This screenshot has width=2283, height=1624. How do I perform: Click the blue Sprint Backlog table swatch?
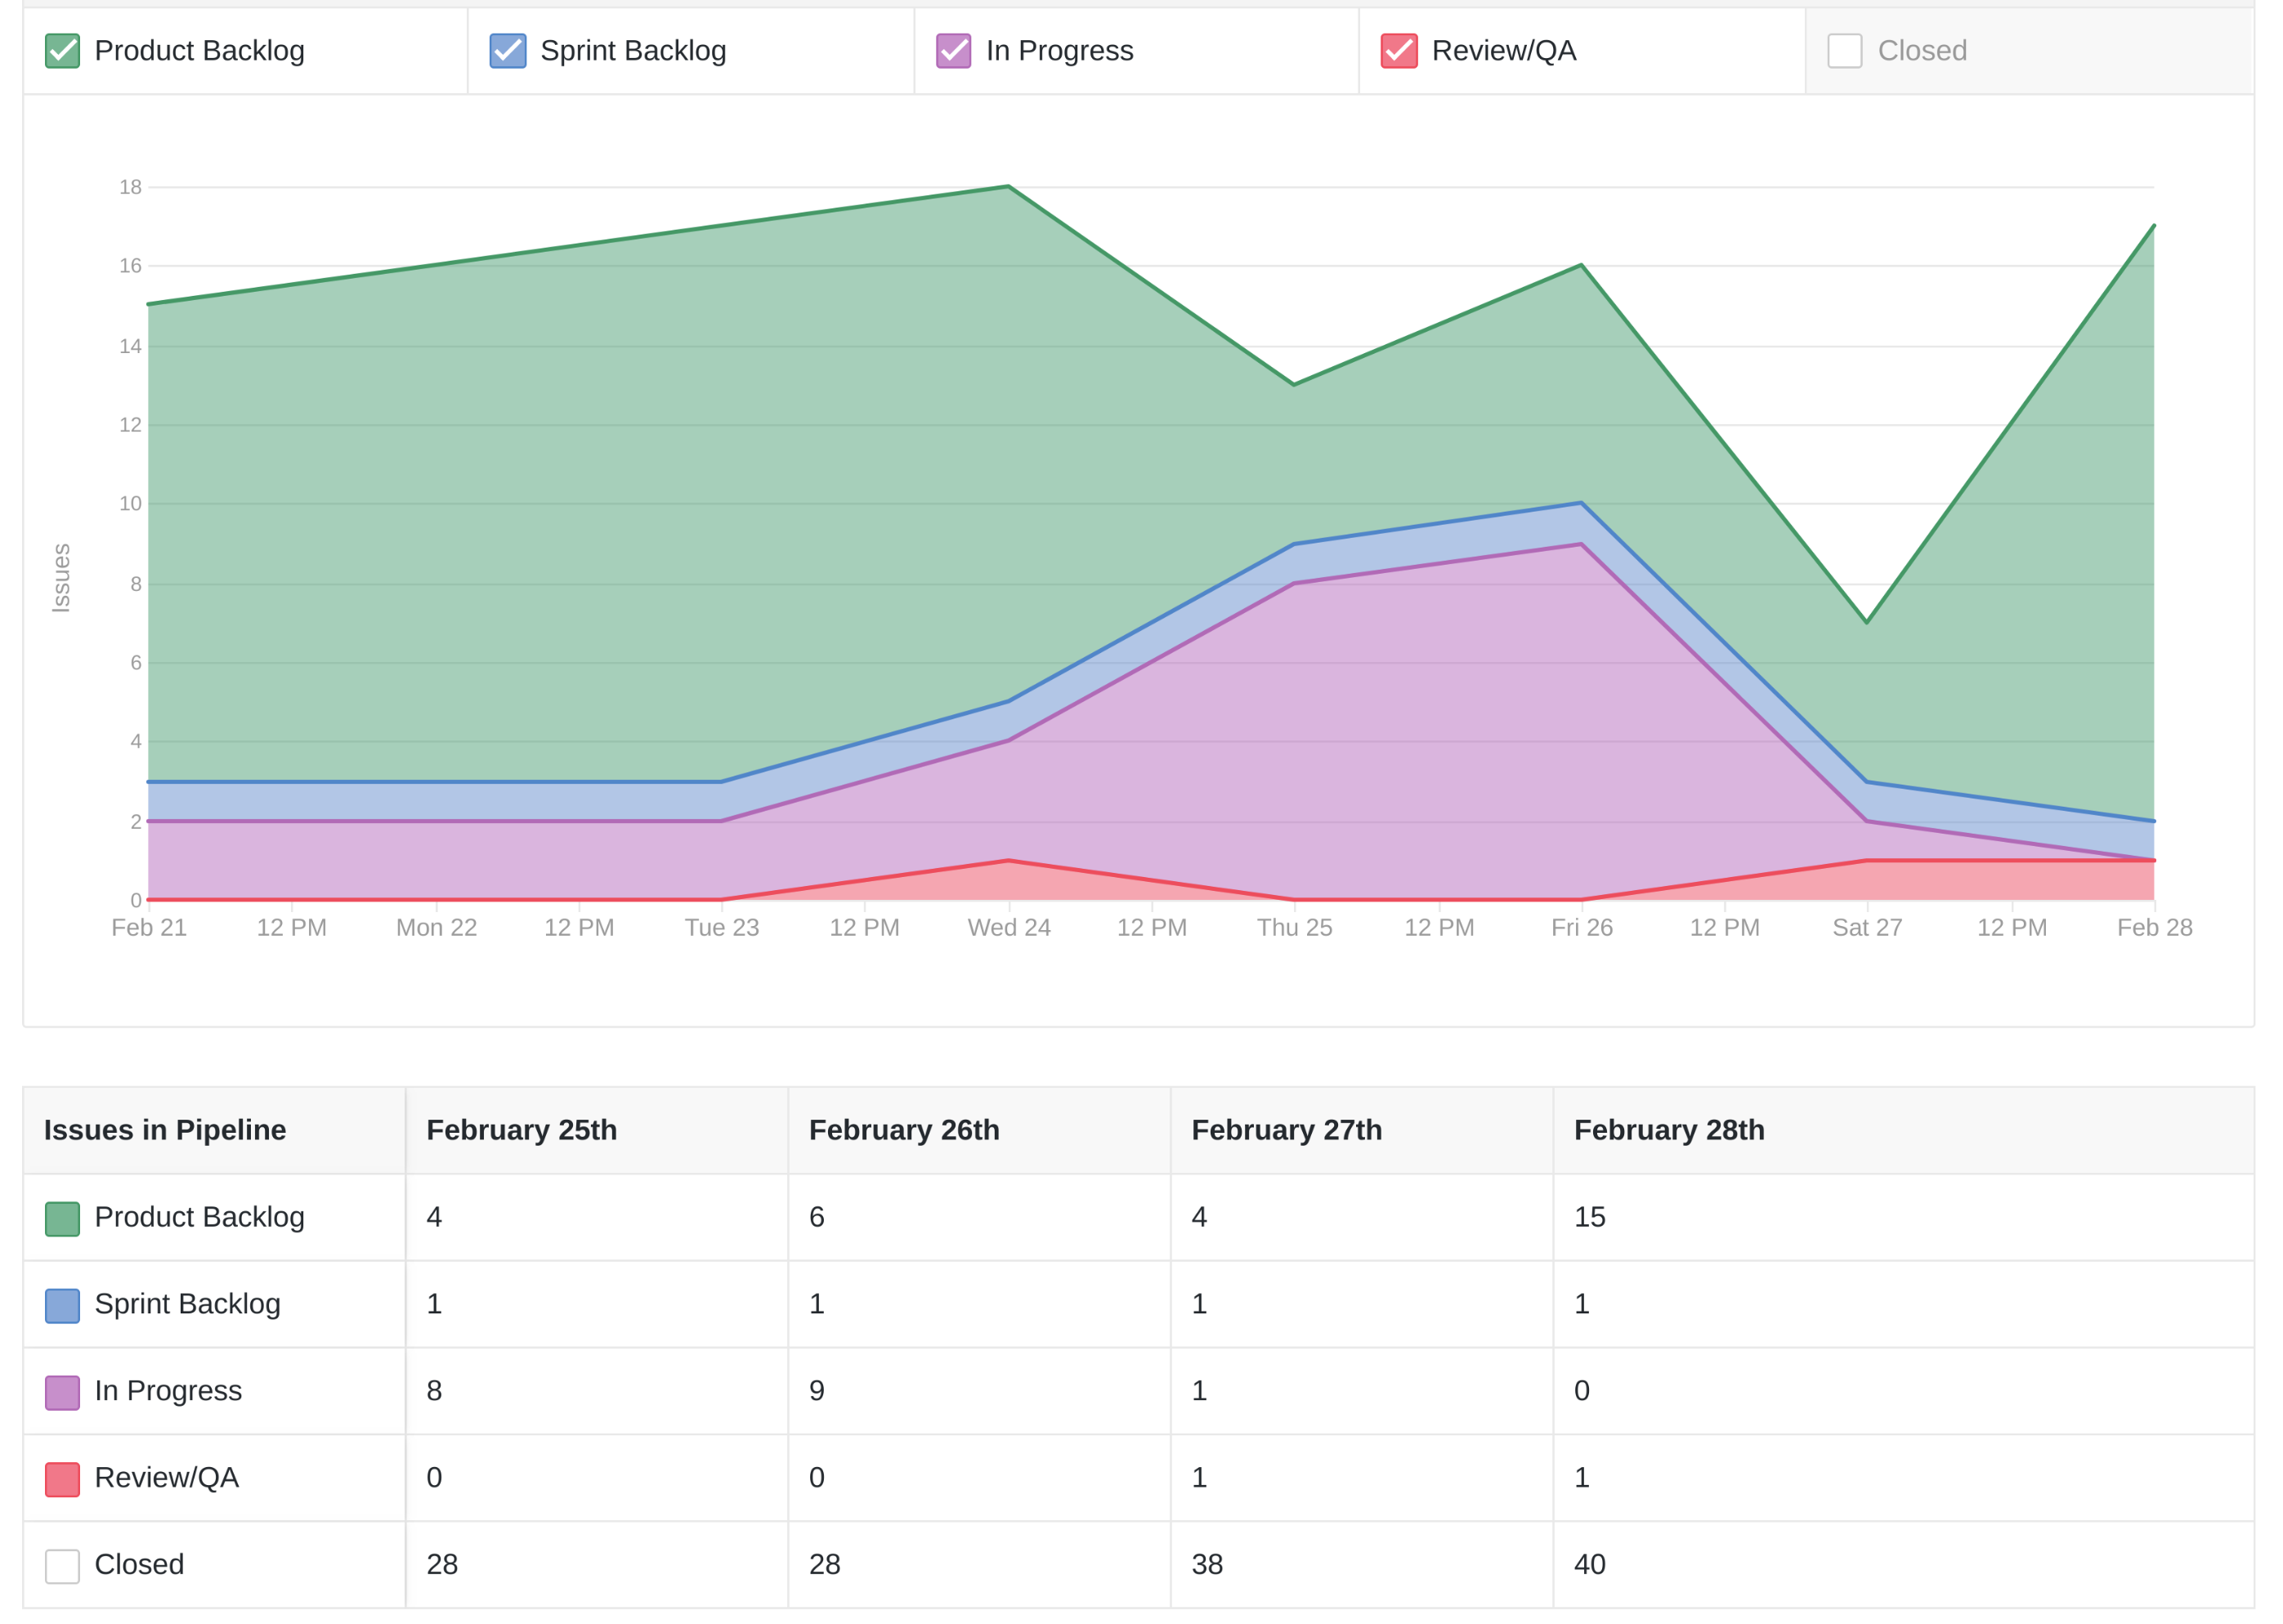click(62, 1307)
